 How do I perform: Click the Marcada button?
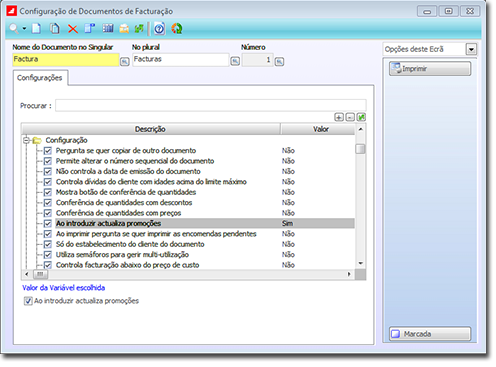coord(430,334)
